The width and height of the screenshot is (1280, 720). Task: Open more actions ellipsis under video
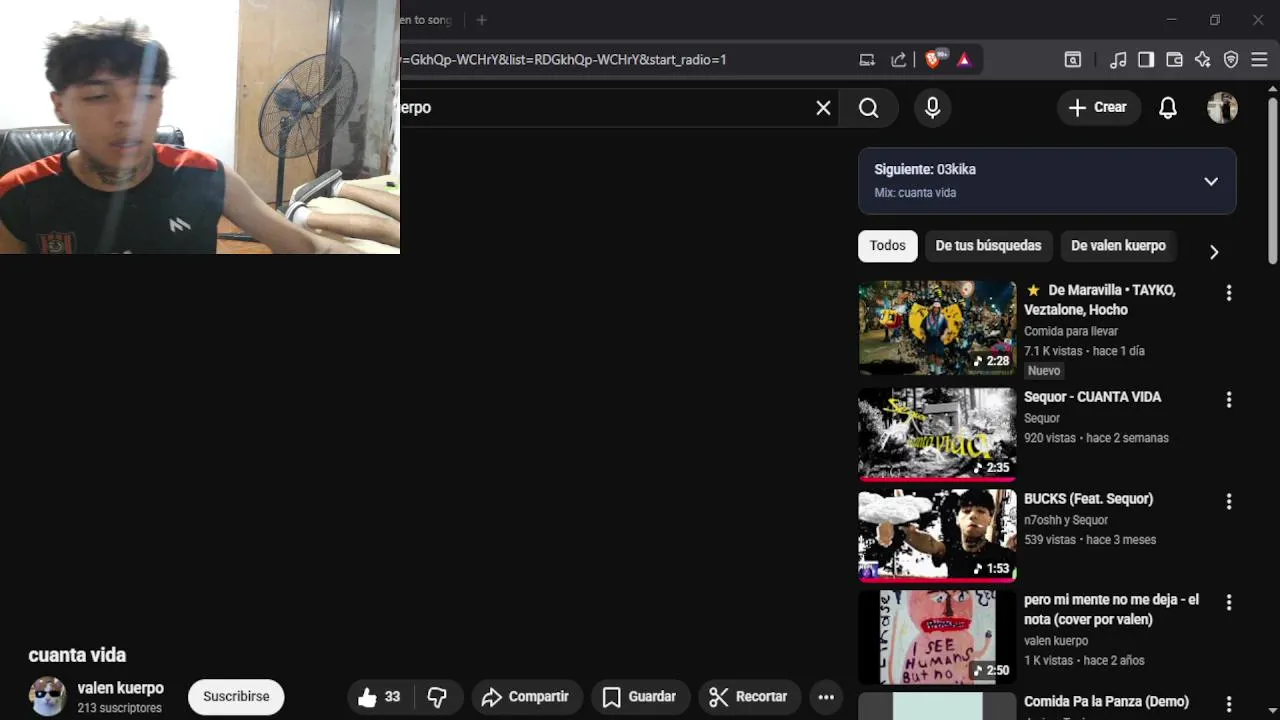pyautogui.click(x=826, y=697)
